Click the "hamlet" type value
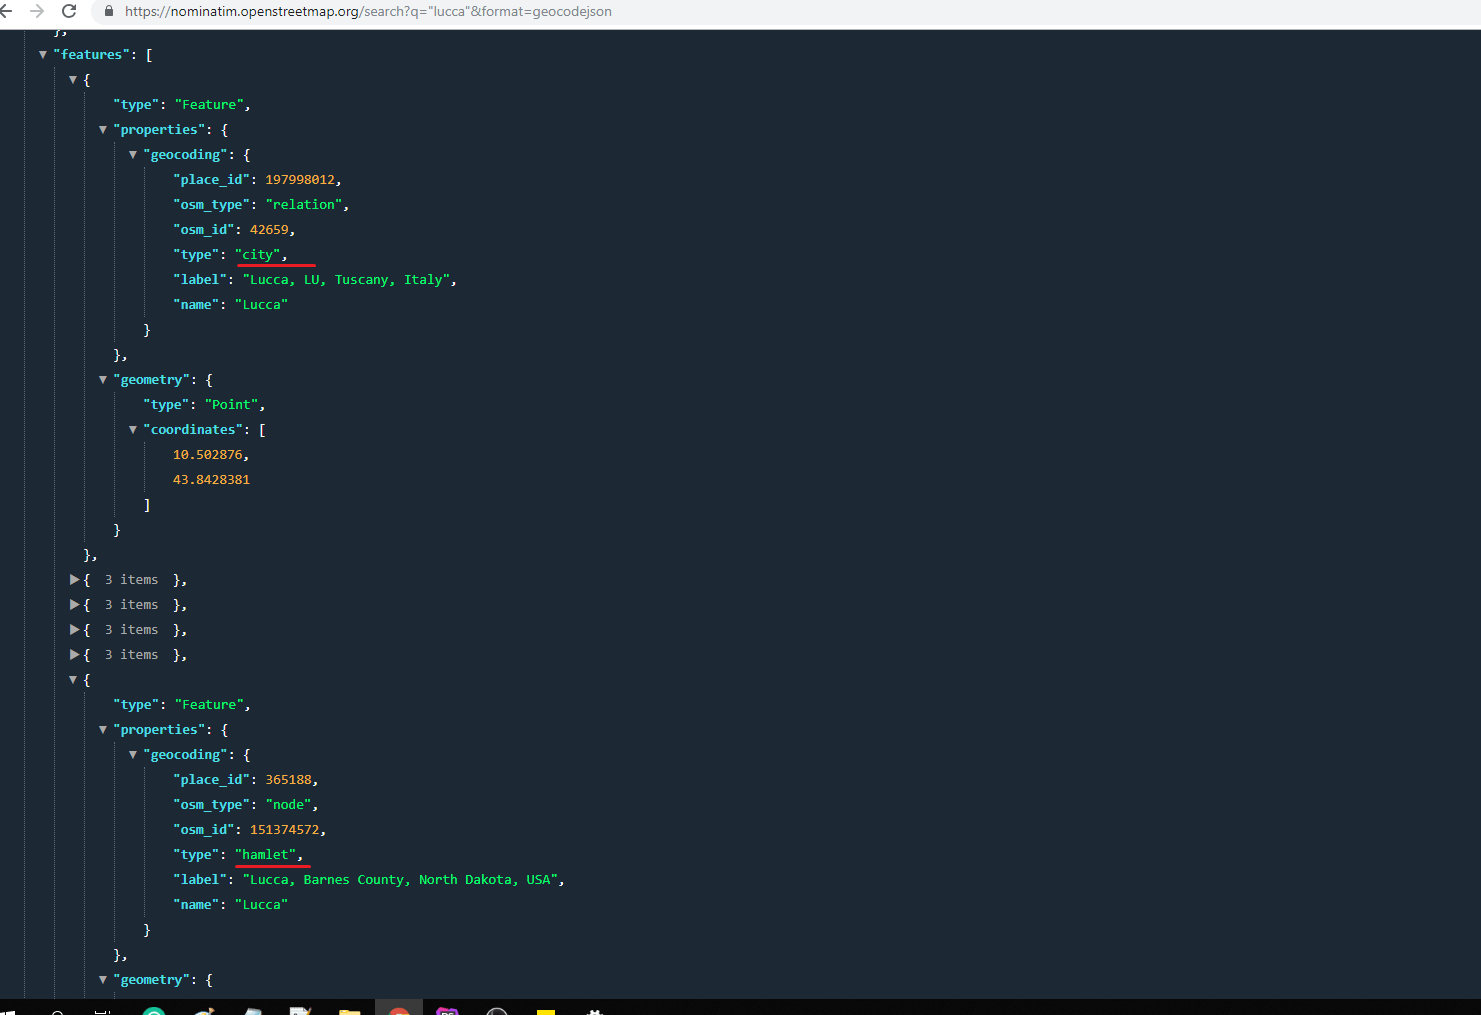This screenshot has height=1015, width=1481. click(267, 855)
